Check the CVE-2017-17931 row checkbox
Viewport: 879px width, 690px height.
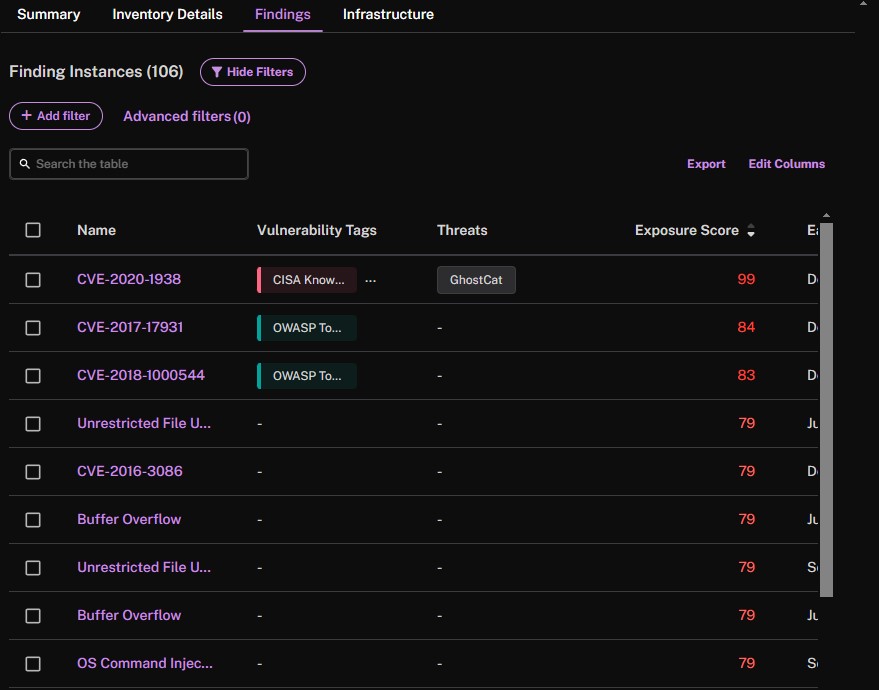point(33,328)
